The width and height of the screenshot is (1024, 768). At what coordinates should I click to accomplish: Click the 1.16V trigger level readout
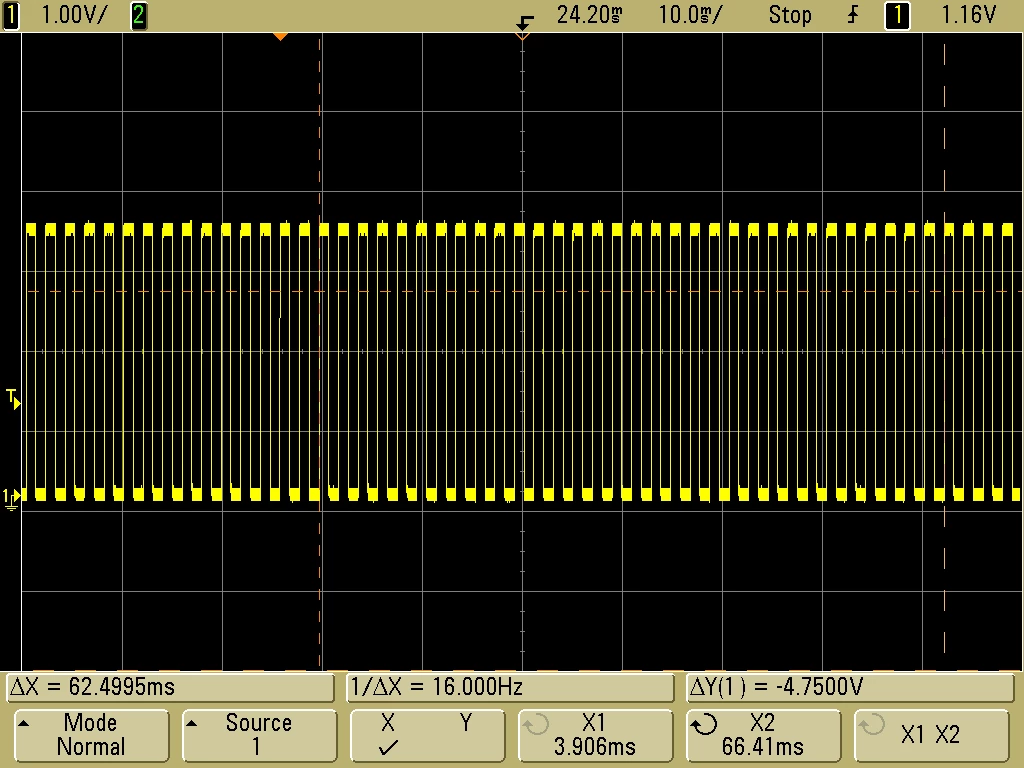click(968, 15)
